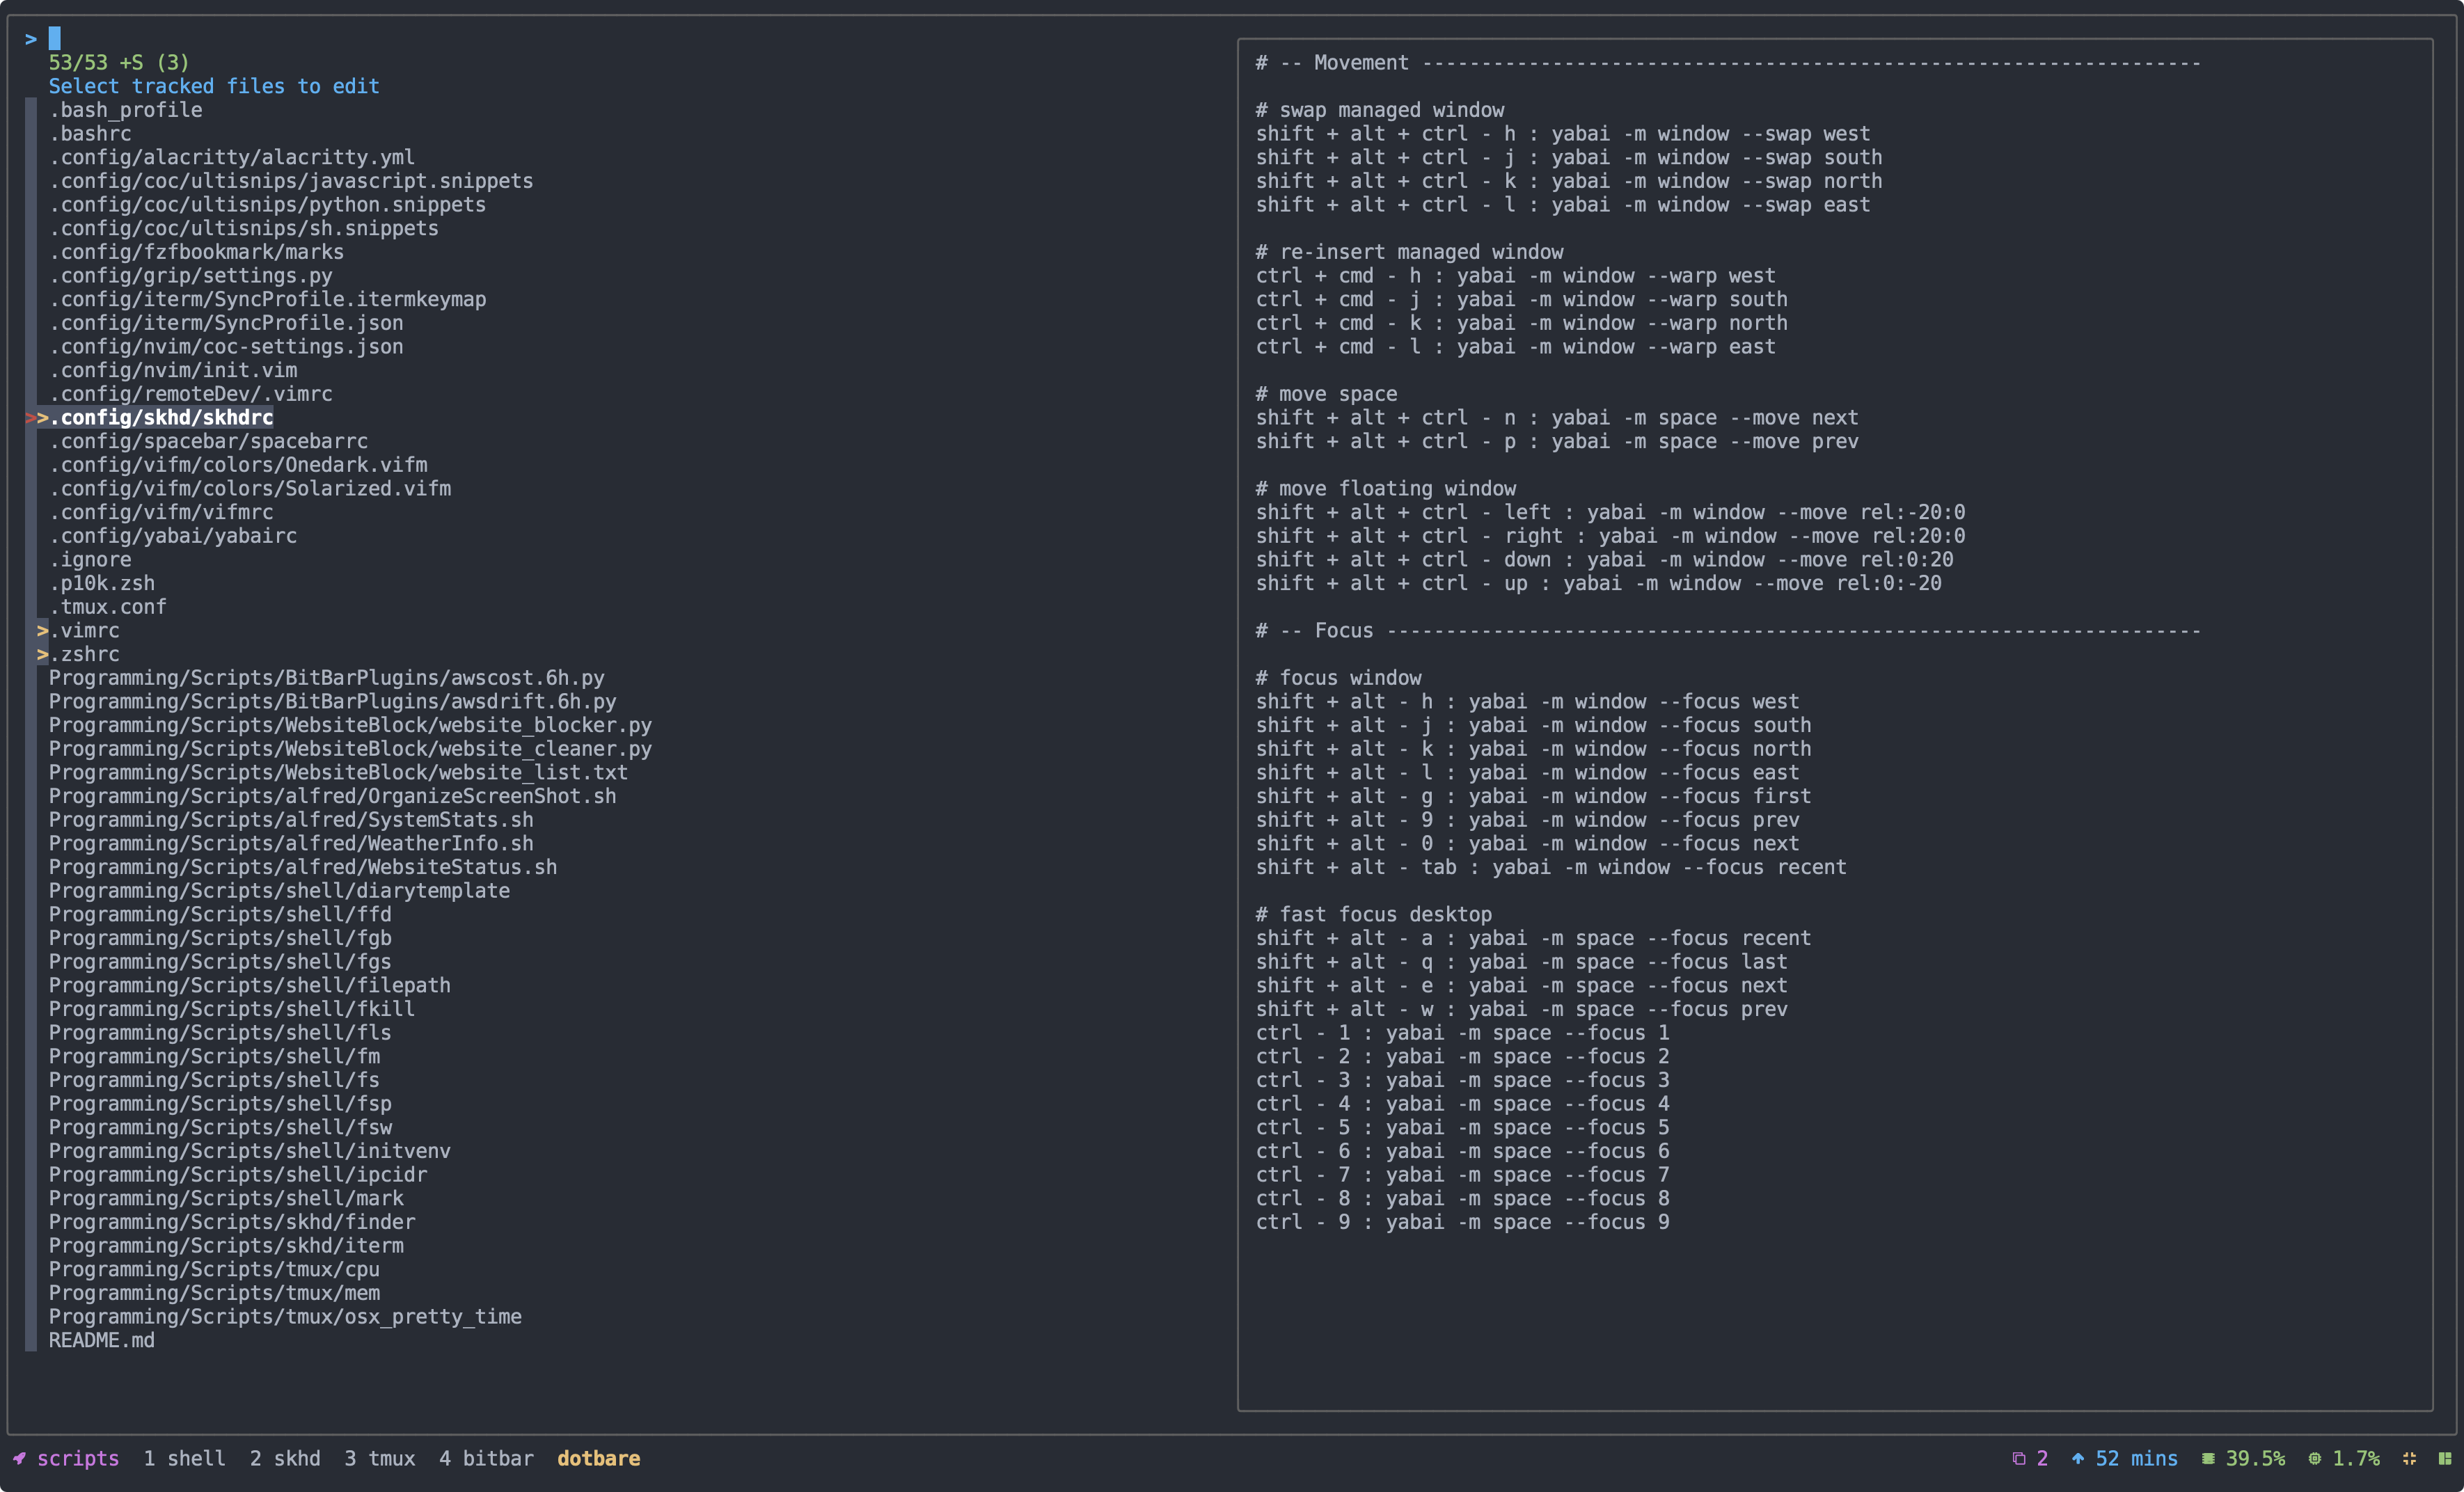Select .config/nvim/coc-settings.json
The width and height of the screenshot is (2464, 1492).
[226, 346]
